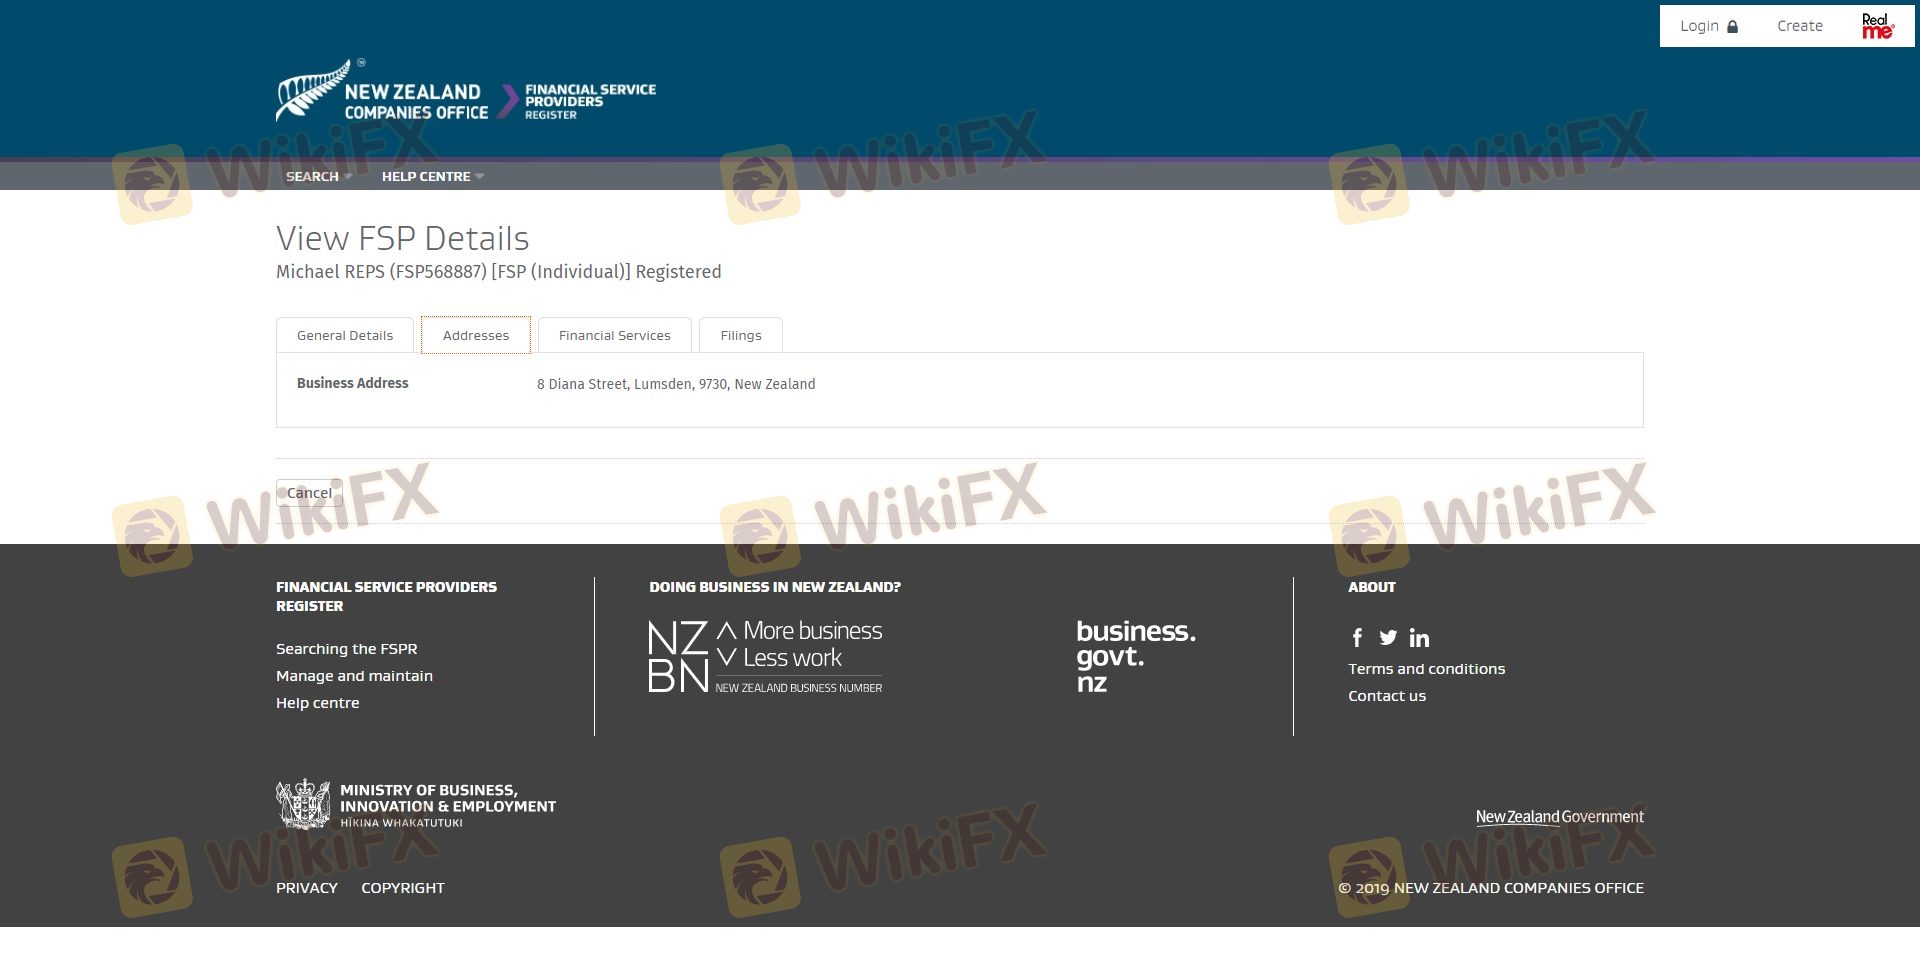
Task: Click the New Zealand Government link
Action: coord(1559,817)
